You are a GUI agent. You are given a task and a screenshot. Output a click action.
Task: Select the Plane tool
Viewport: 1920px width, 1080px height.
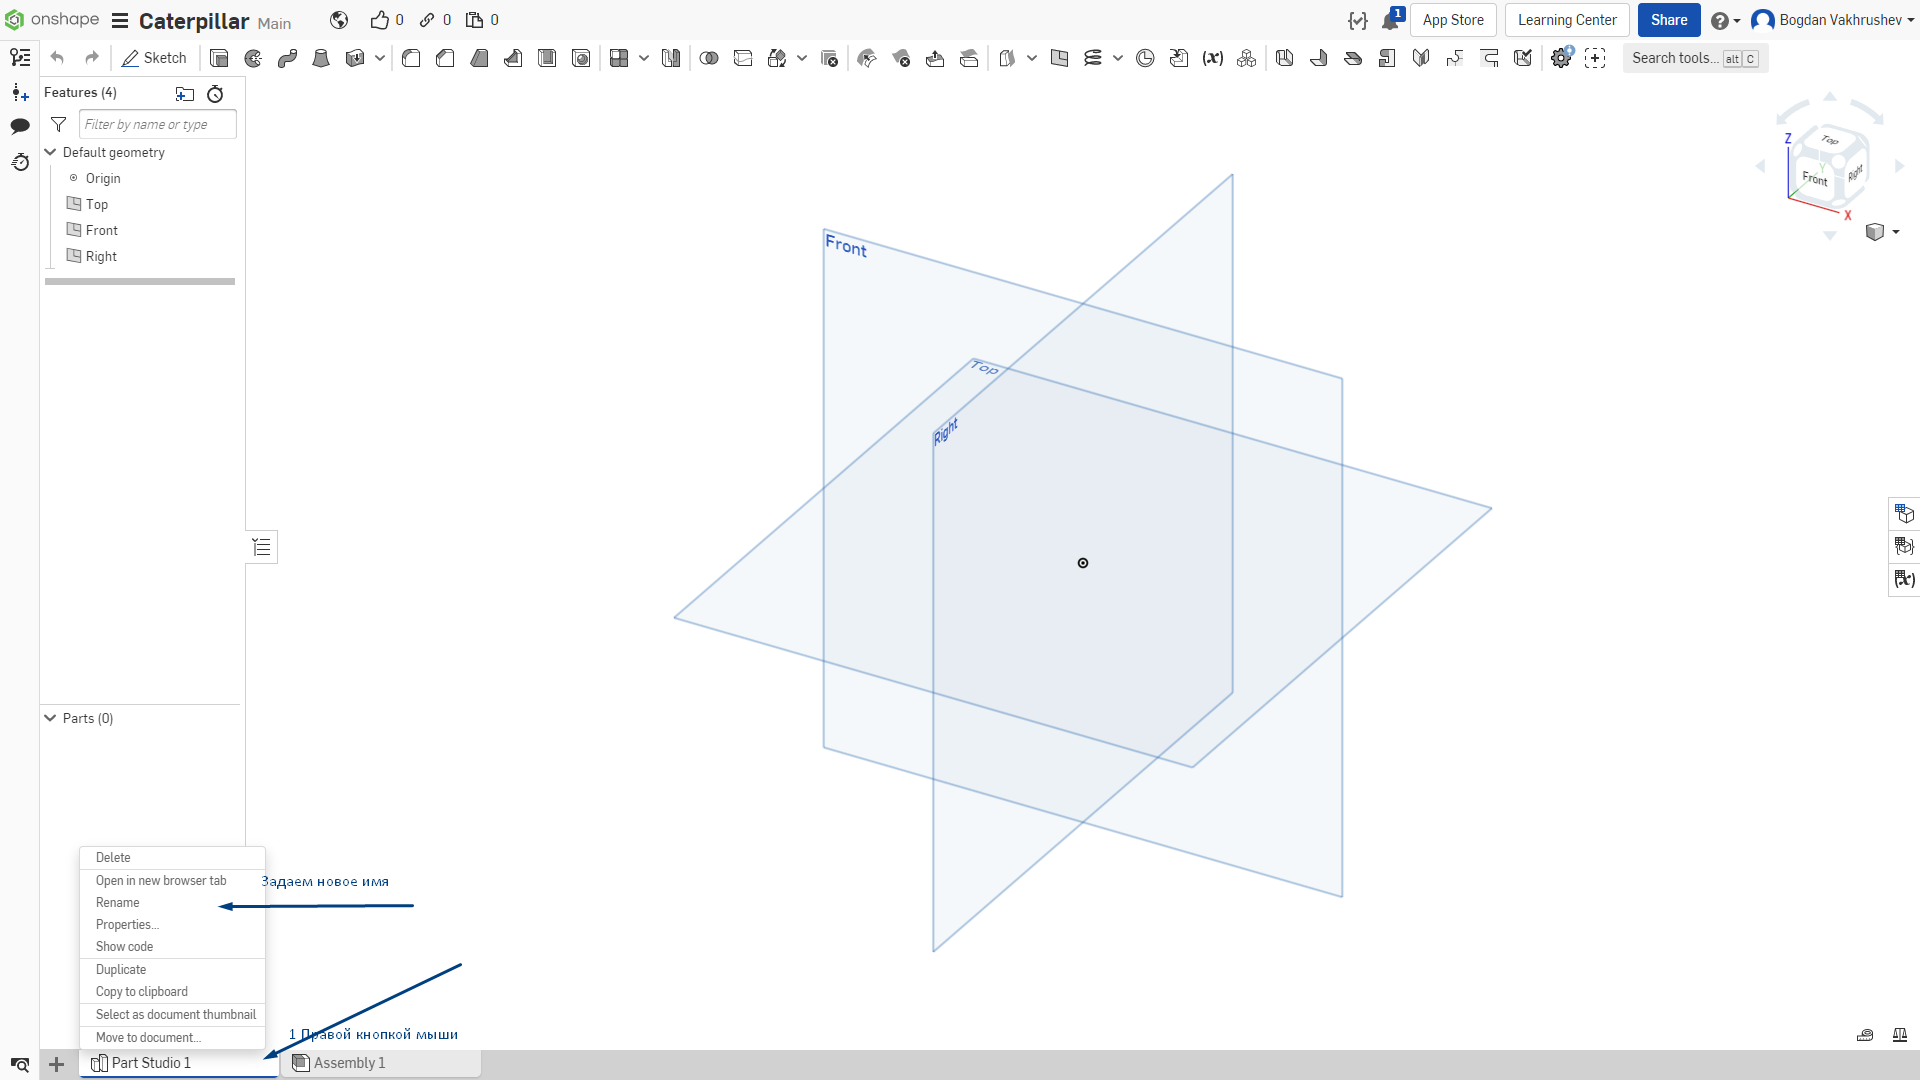pos(1059,58)
